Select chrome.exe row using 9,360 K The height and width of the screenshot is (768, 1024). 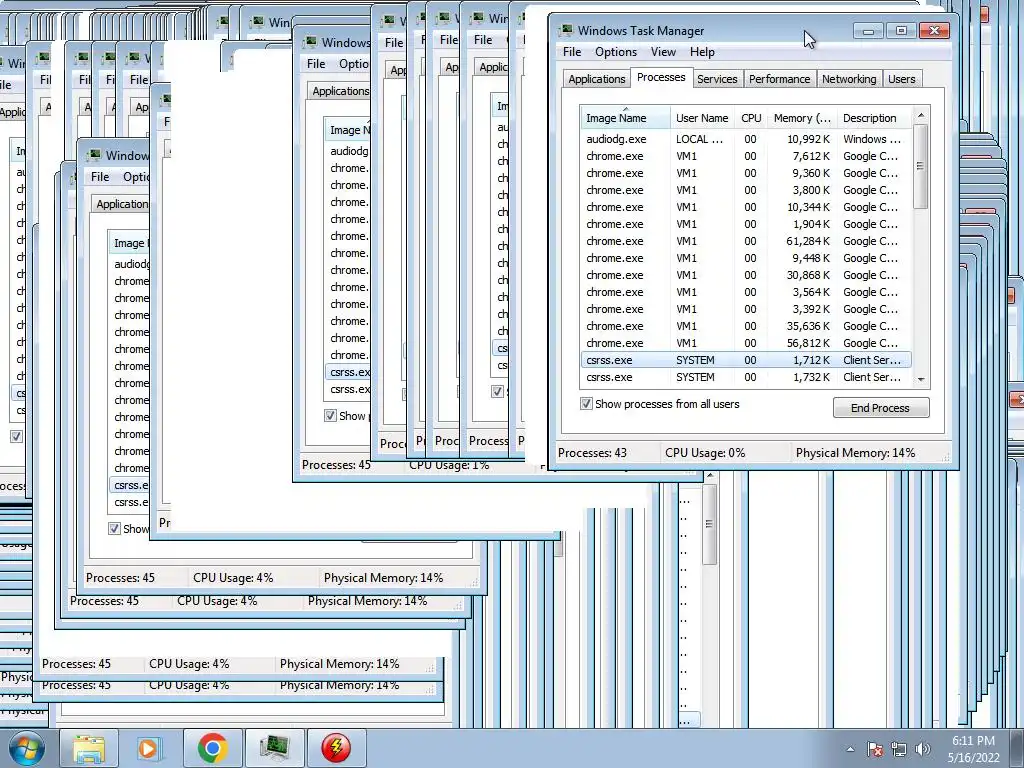coord(746,173)
